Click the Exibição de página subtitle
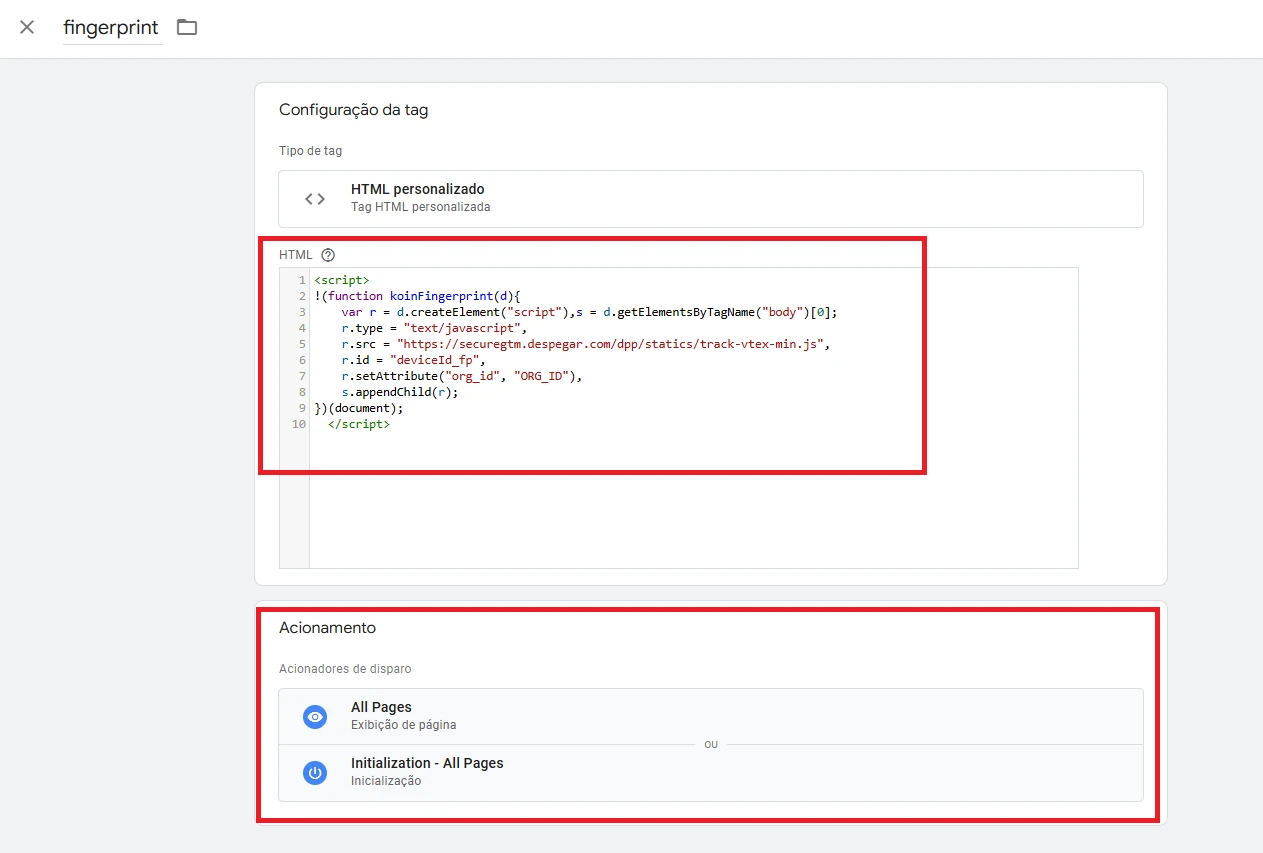Viewport: 1263px width, 853px height. point(403,725)
